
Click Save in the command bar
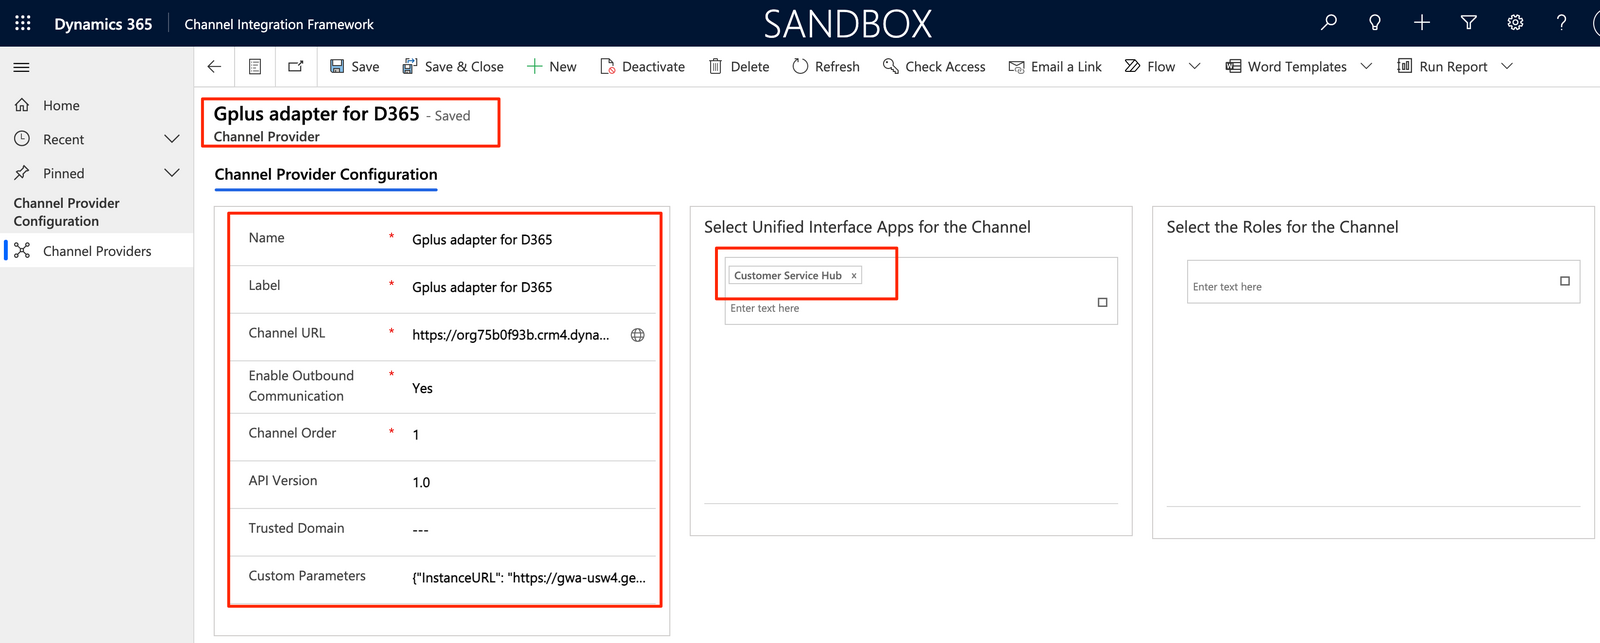[355, 66]
